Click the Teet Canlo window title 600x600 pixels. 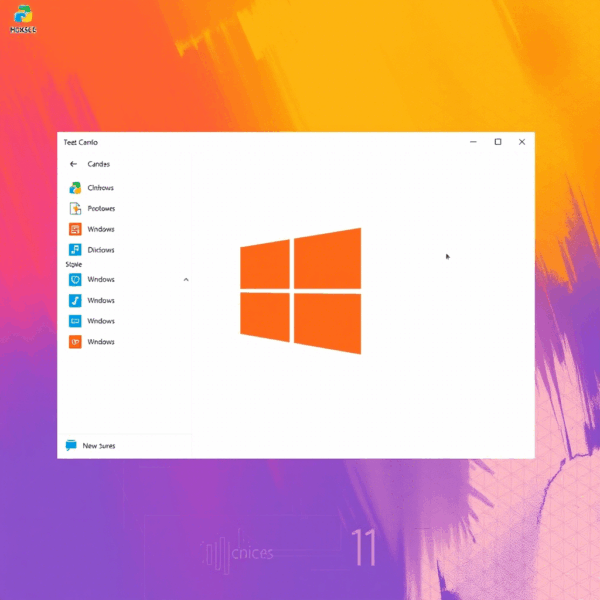pyautogui.click(x=80, y=142)
